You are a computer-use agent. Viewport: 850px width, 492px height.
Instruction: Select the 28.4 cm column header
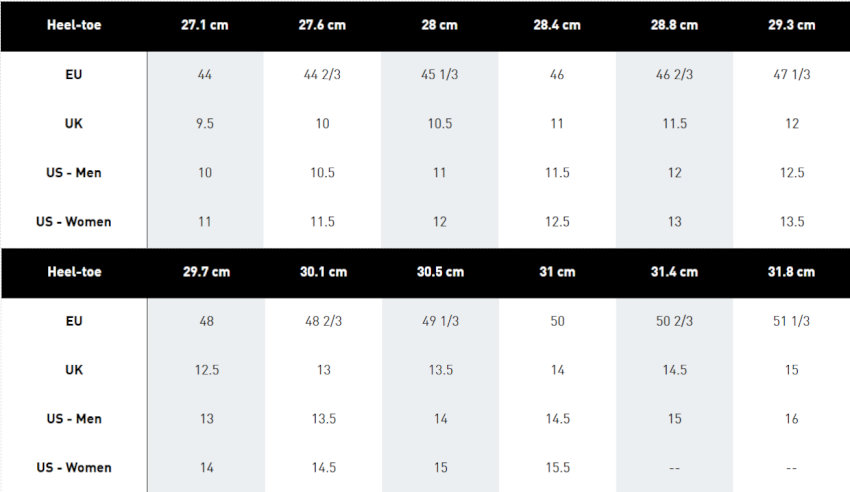(557, 25)
